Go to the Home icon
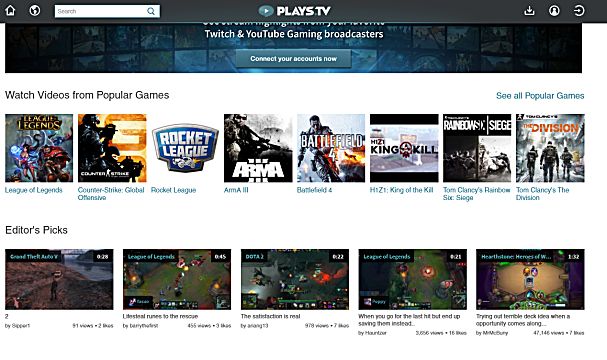 (10, 10)
